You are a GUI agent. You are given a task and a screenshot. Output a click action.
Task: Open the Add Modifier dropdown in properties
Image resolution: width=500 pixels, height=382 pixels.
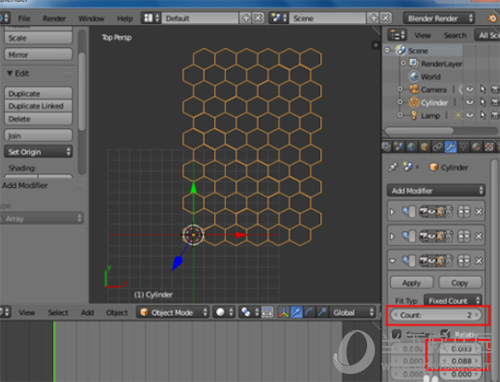(436, 191)
